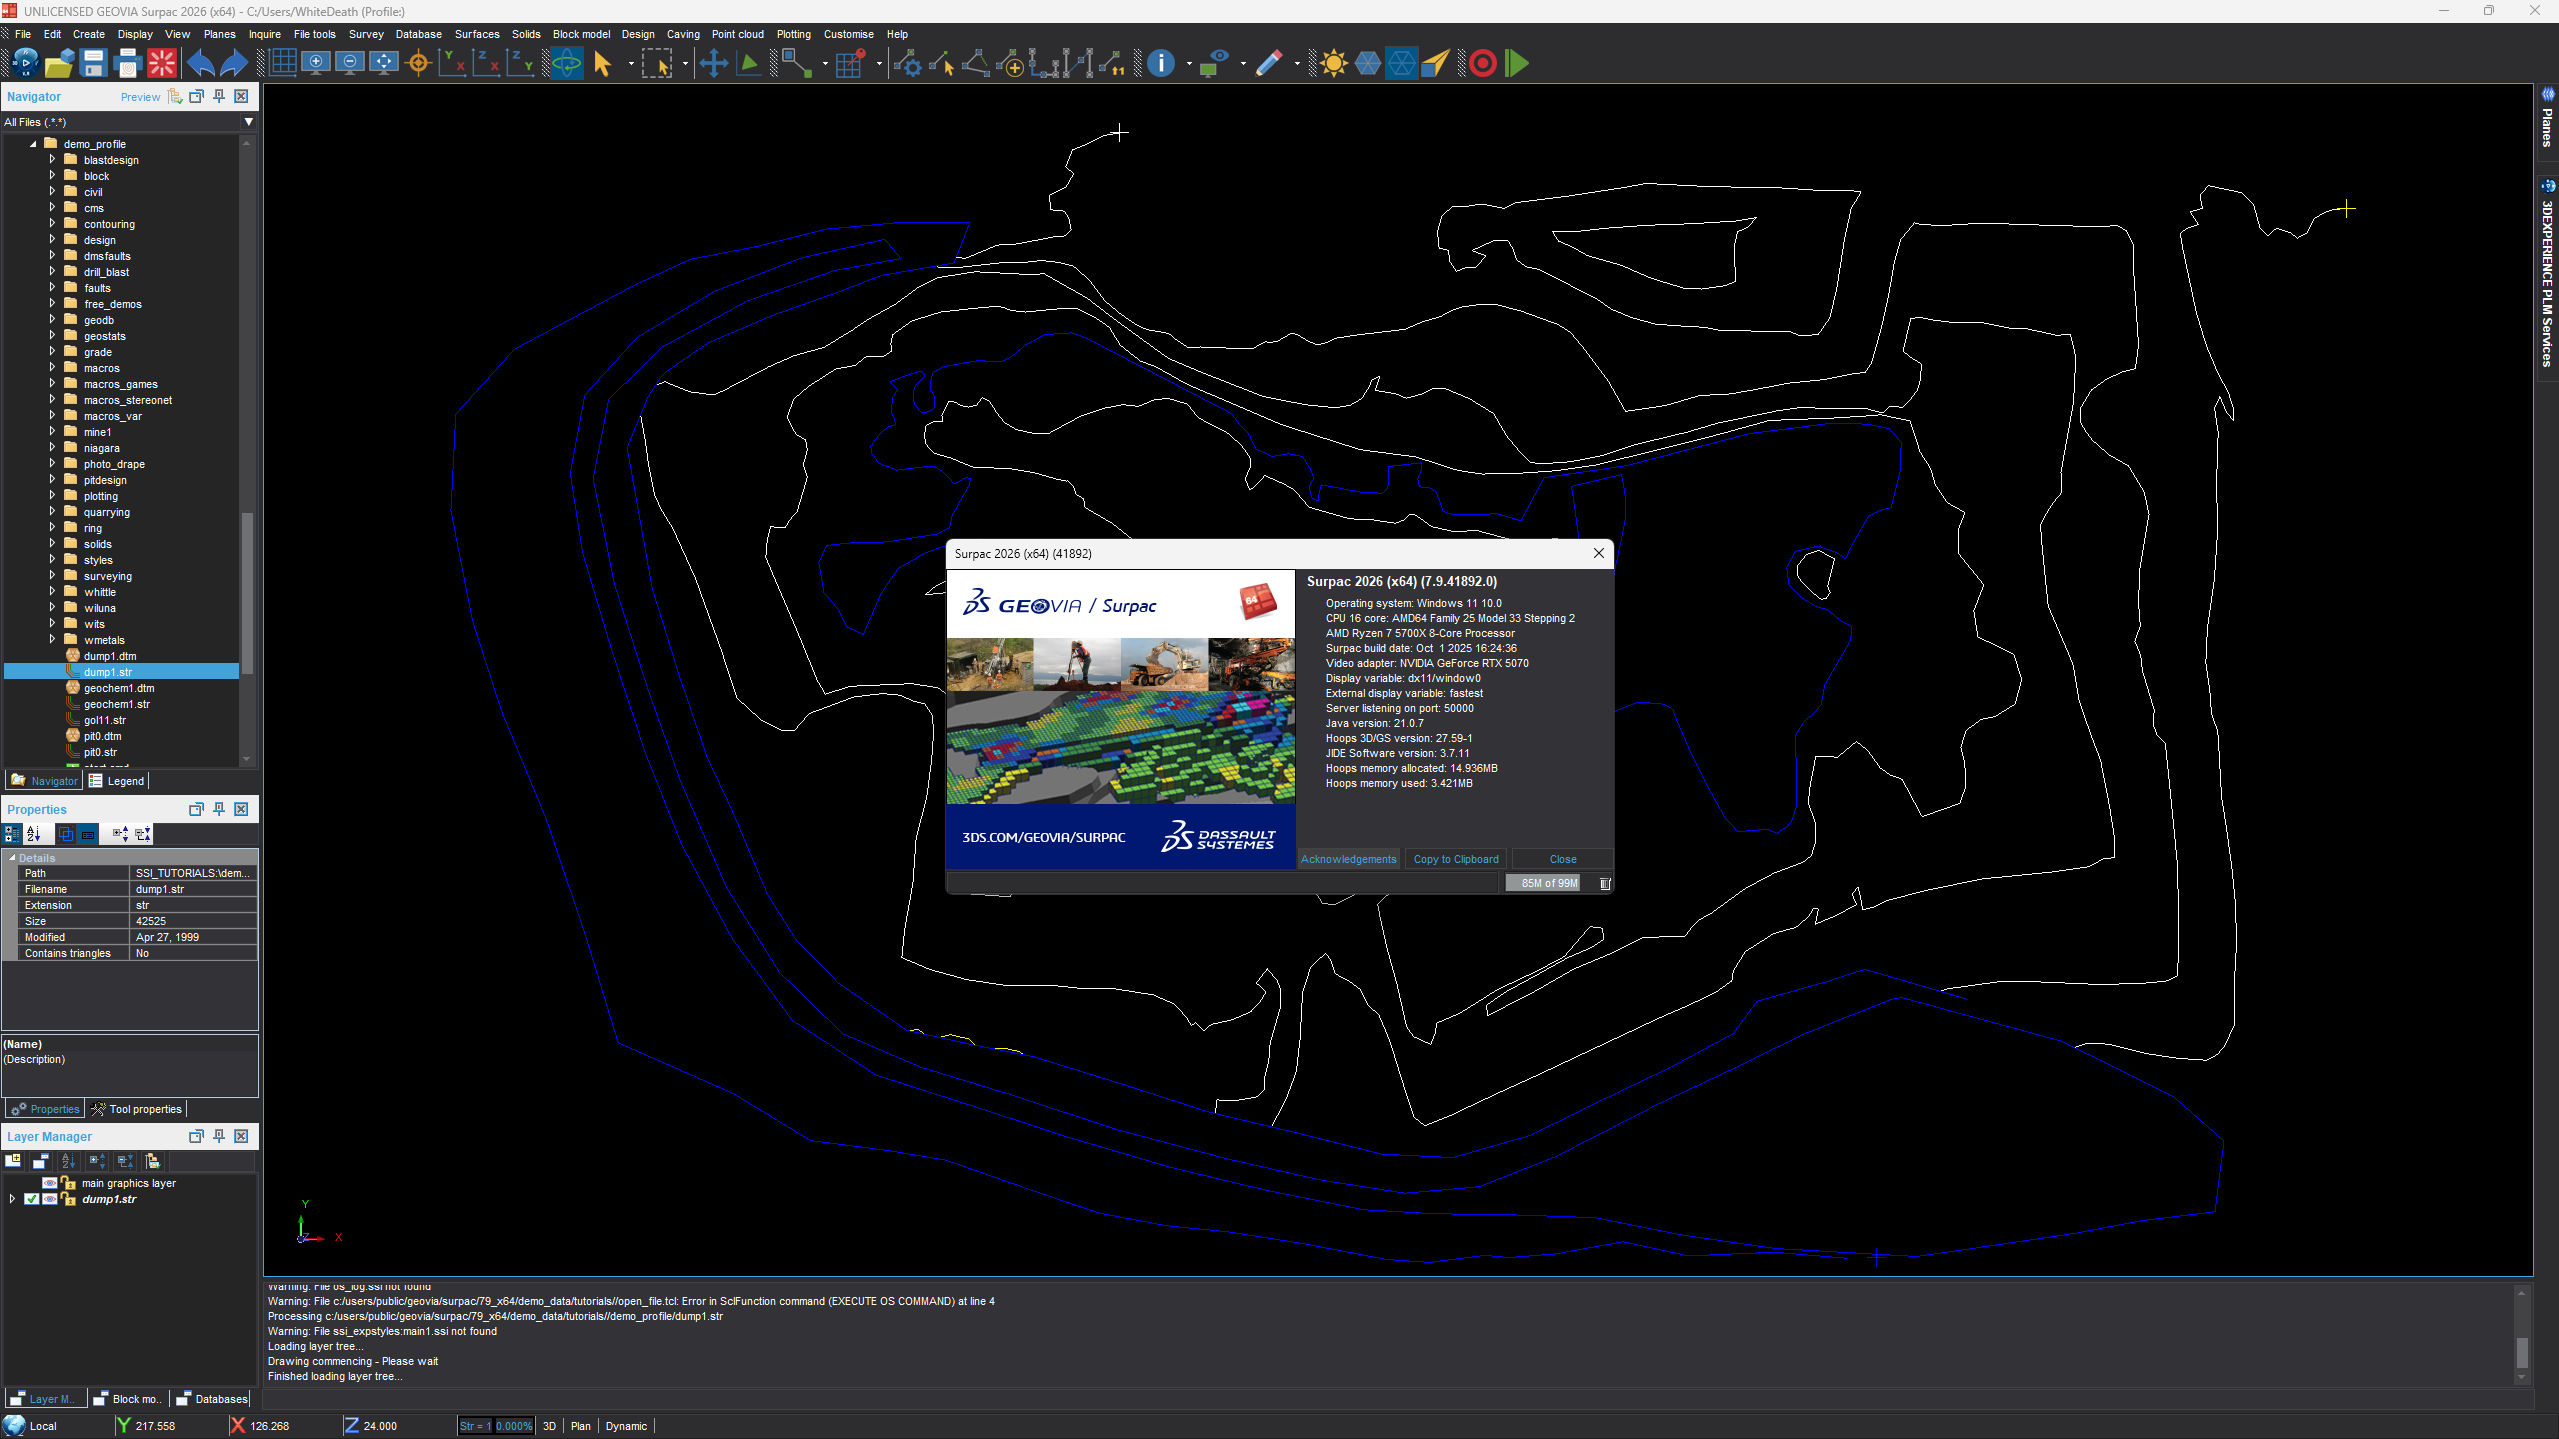This screenshot has height=1439, width=2559.
Task: Expand the whittle folder
Action: pos(52,592)
